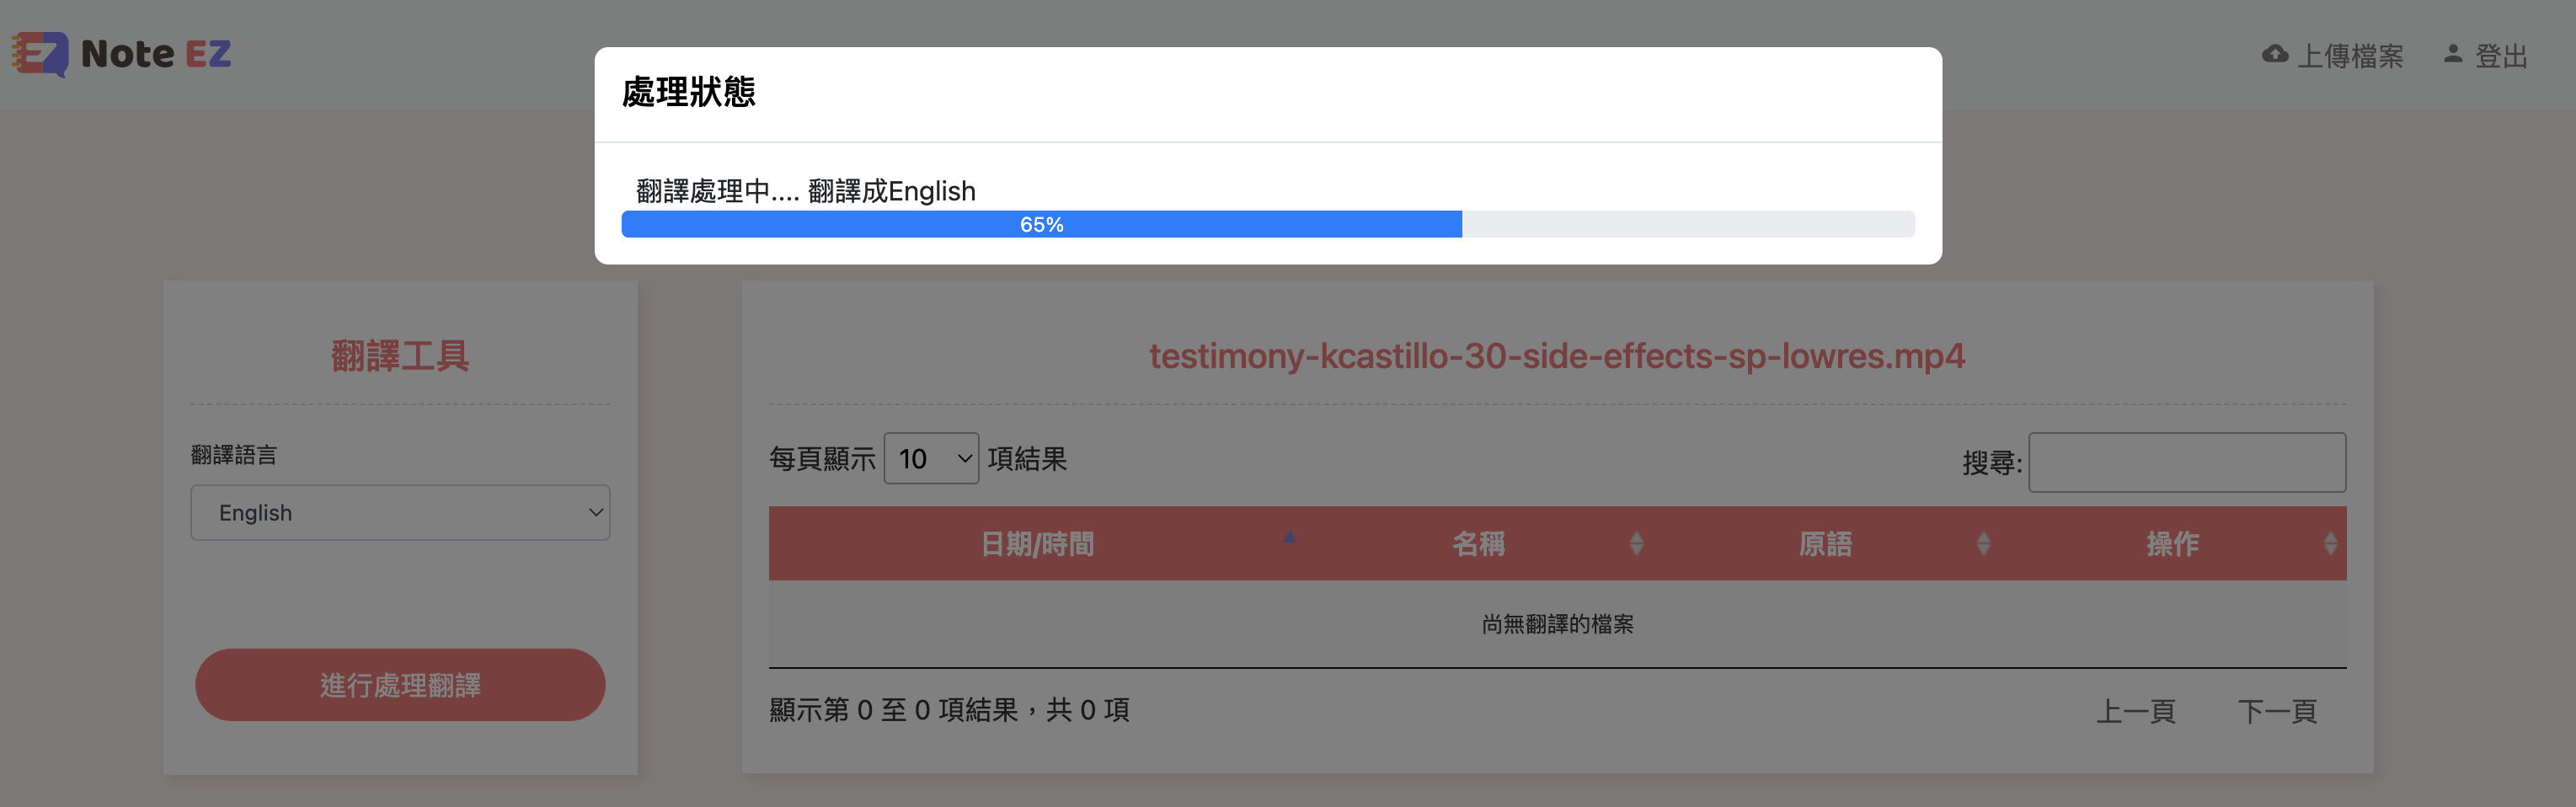Sort by 操作 column header
This screenshot has height=807, width=2576.
tap(2173, 544)
